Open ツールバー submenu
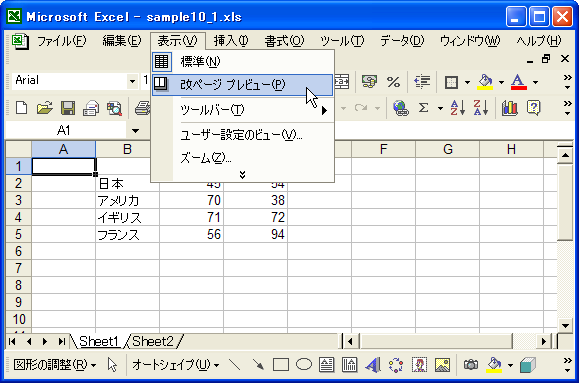 [x=243, y=110]
